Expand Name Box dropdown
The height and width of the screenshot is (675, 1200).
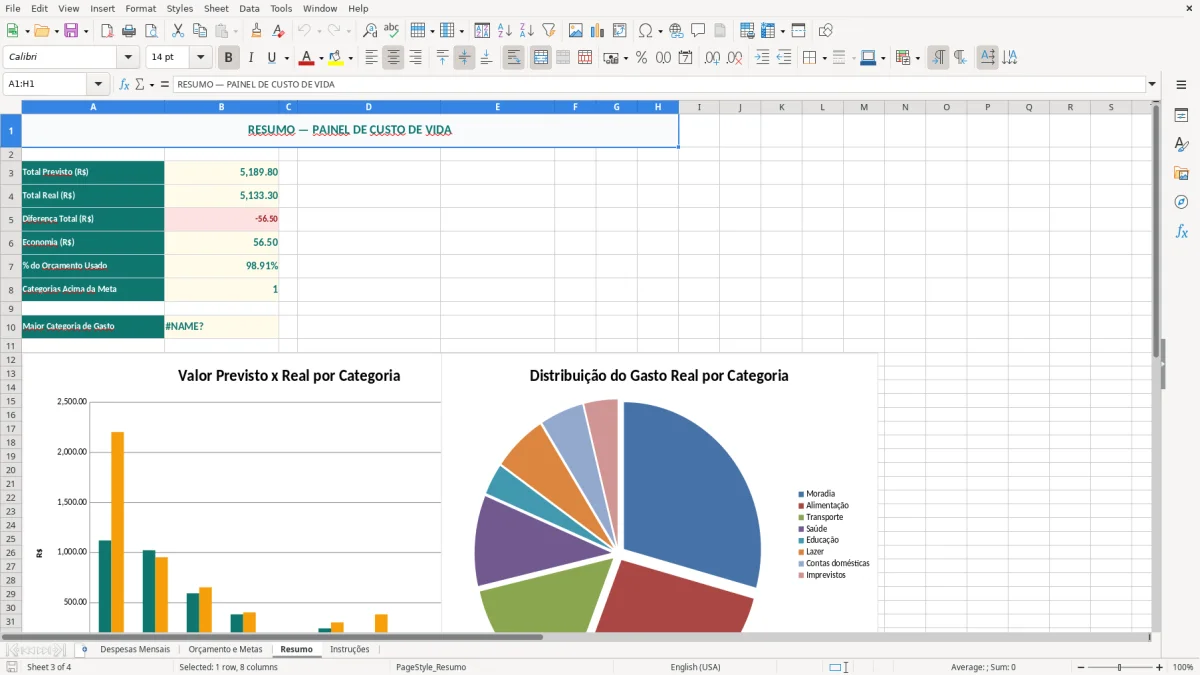[98, 84]
